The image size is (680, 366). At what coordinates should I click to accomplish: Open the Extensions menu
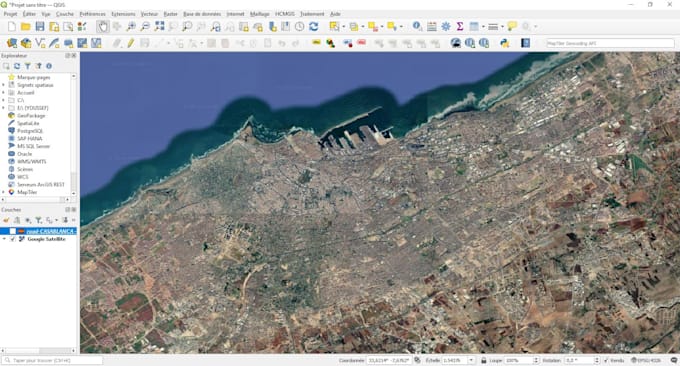pyautogui.click(x=123, y=14)
